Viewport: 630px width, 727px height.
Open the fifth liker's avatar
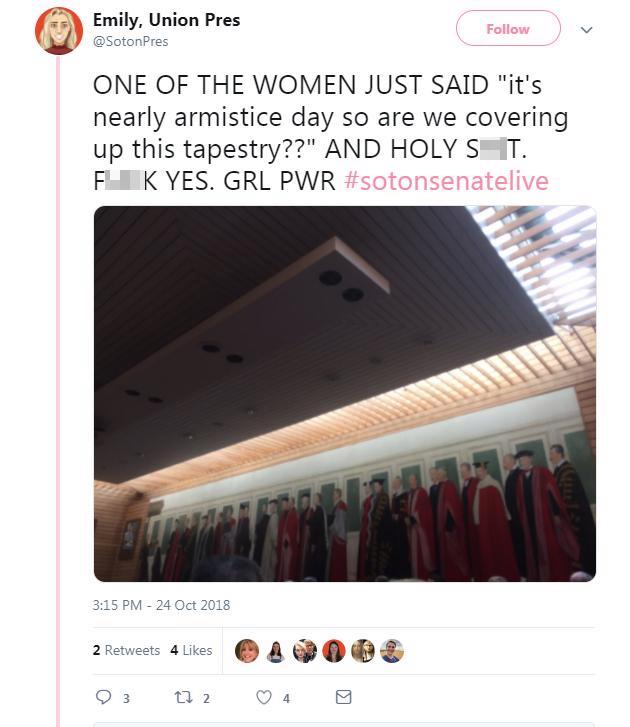[x=363, y=650]
